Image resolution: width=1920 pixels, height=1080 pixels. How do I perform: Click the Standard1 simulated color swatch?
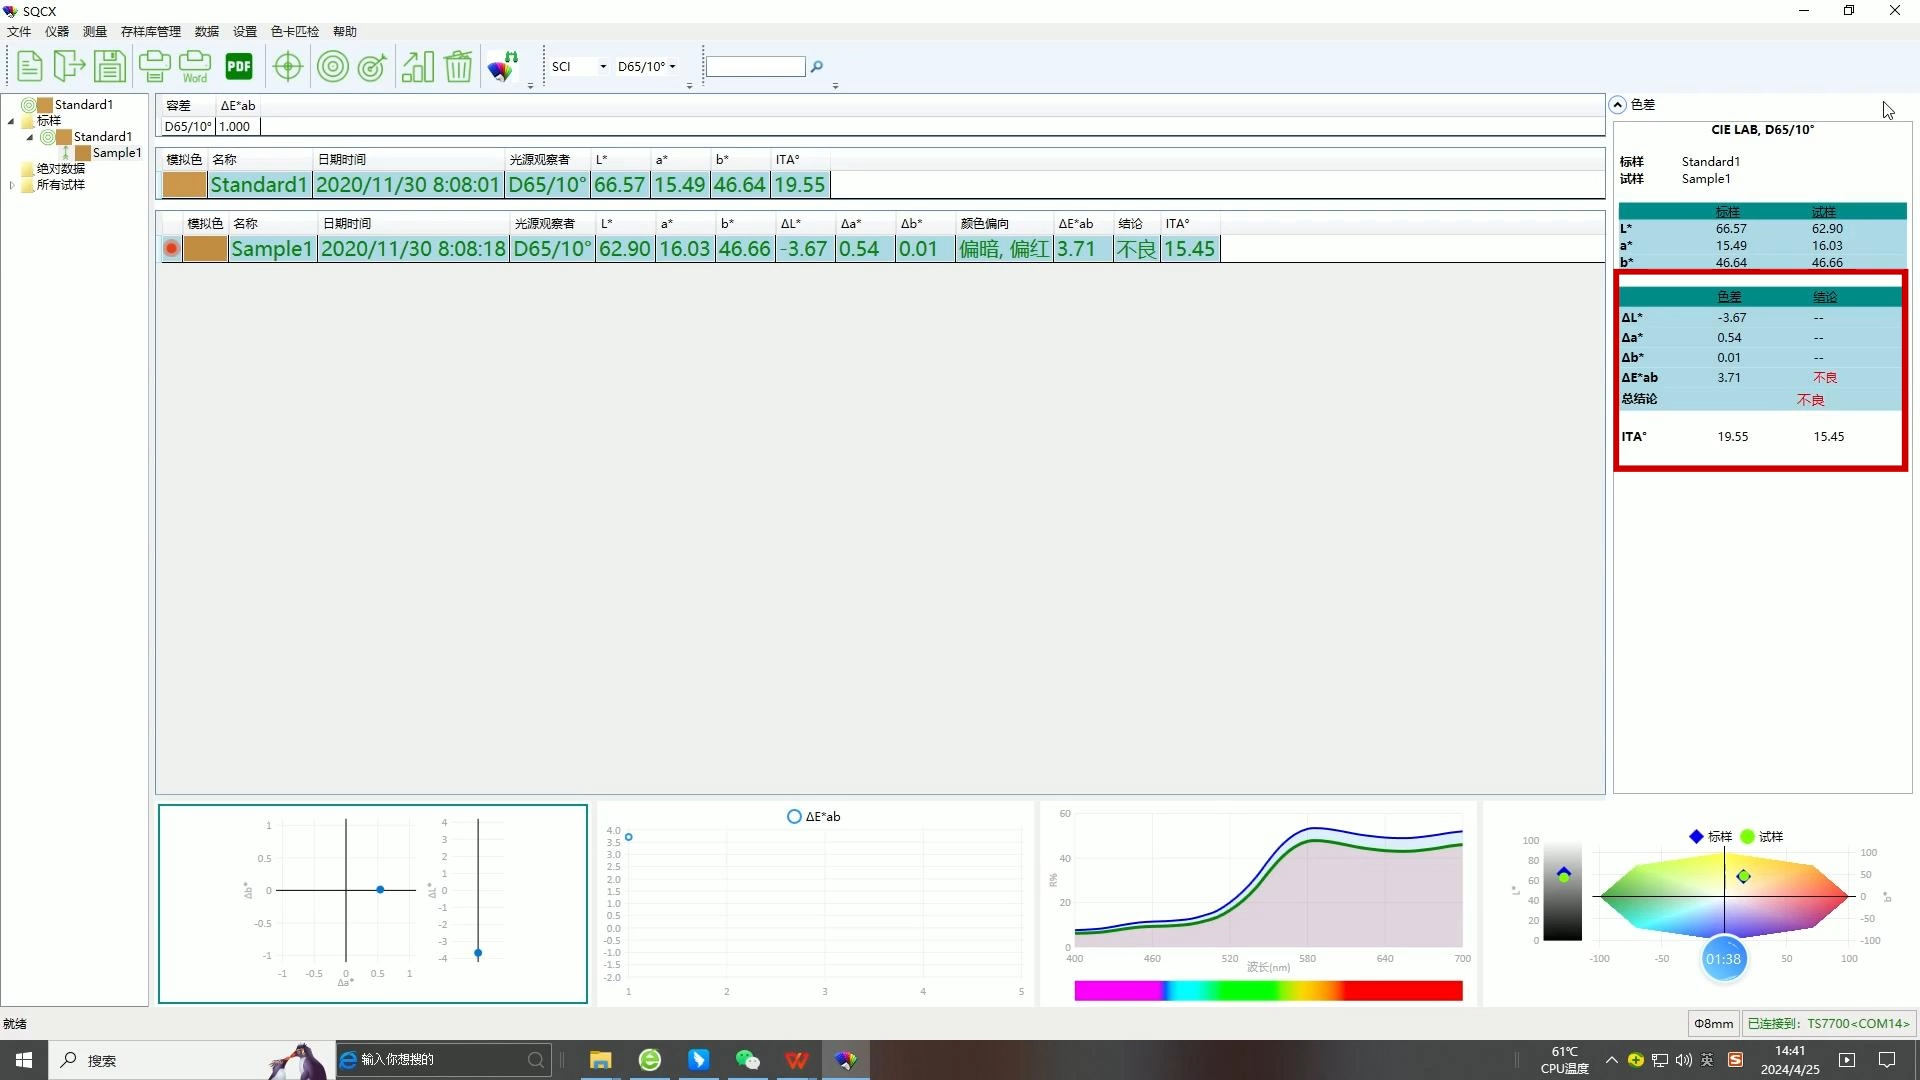pos(184,185)
